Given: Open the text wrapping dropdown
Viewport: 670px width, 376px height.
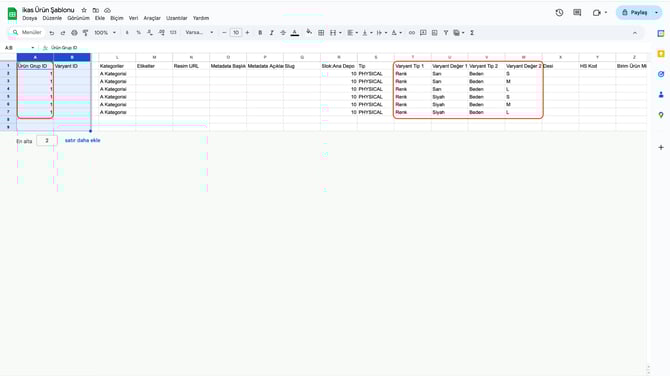Looking at the screenshot, I should pyautogui.click(x=382, y=33).
